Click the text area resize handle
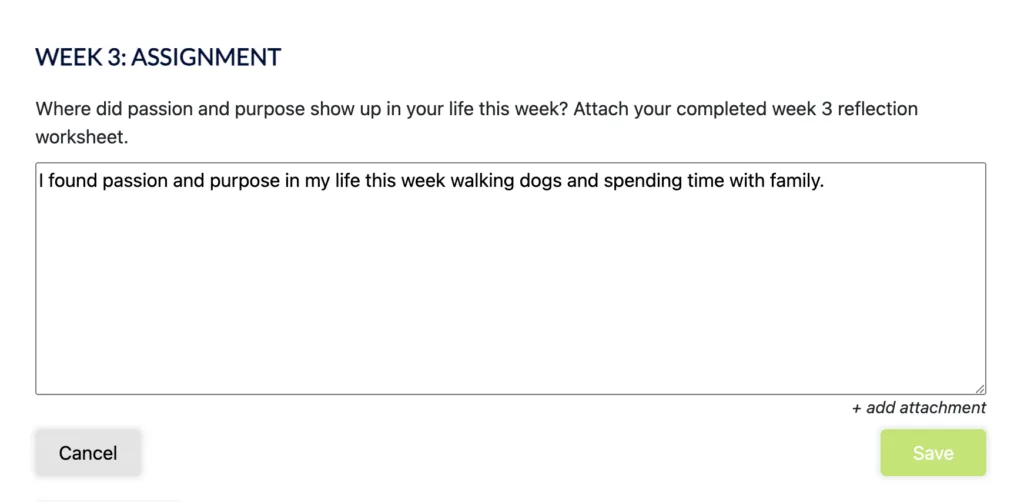This screenshot has height=502, width=1024. [980, 389]
